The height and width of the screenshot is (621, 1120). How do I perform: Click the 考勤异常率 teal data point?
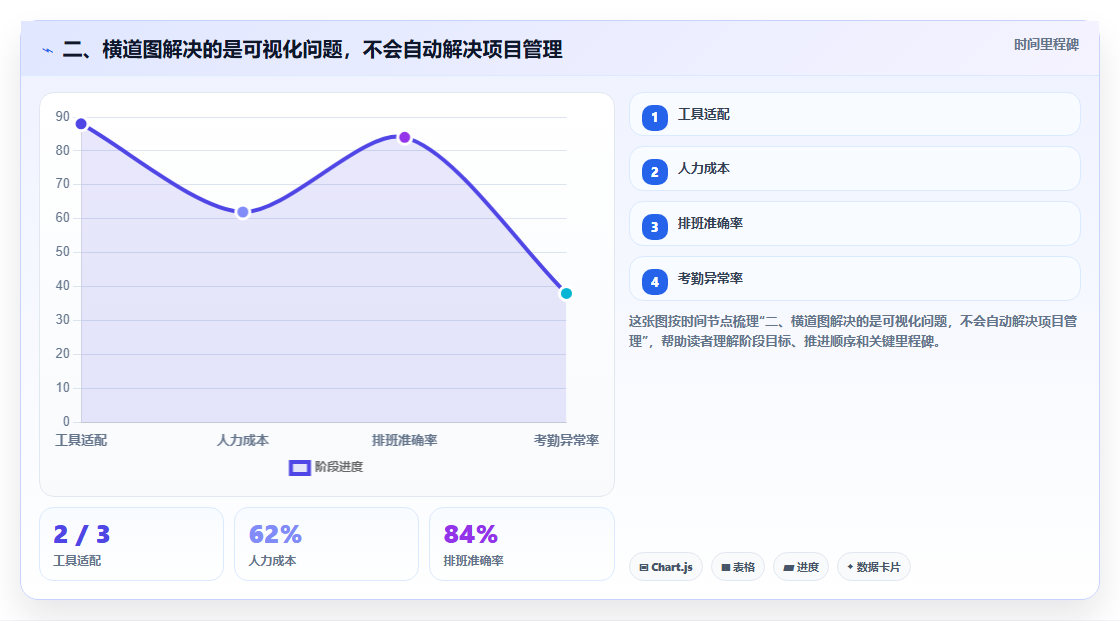[x=566, y=293]
